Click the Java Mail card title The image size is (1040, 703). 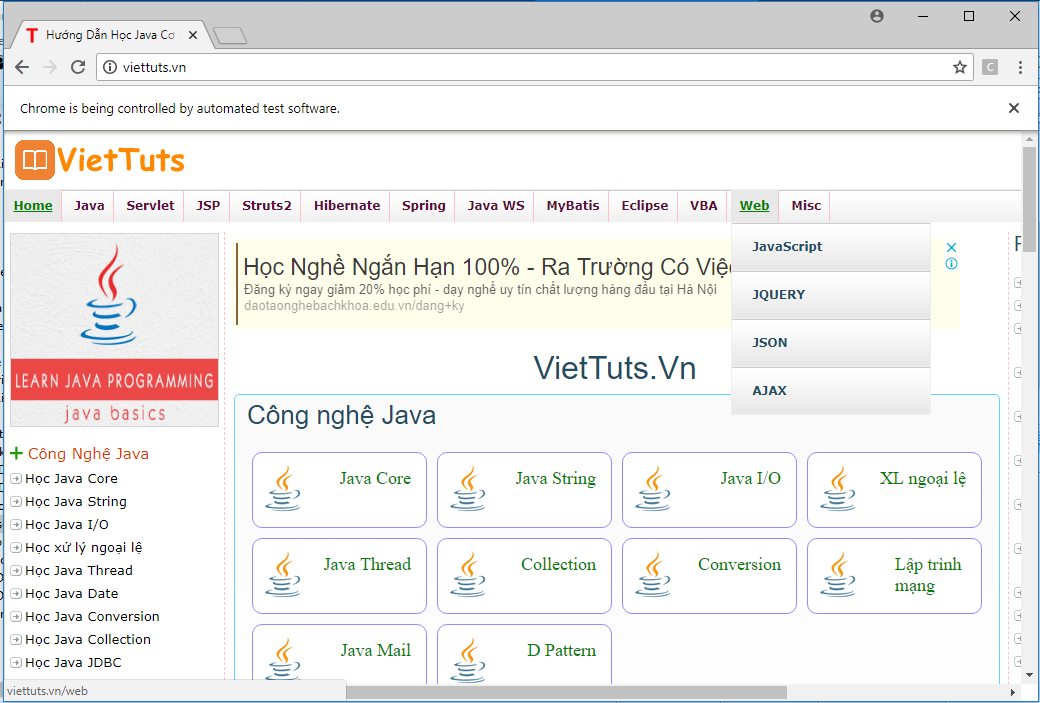coord(375,651)
